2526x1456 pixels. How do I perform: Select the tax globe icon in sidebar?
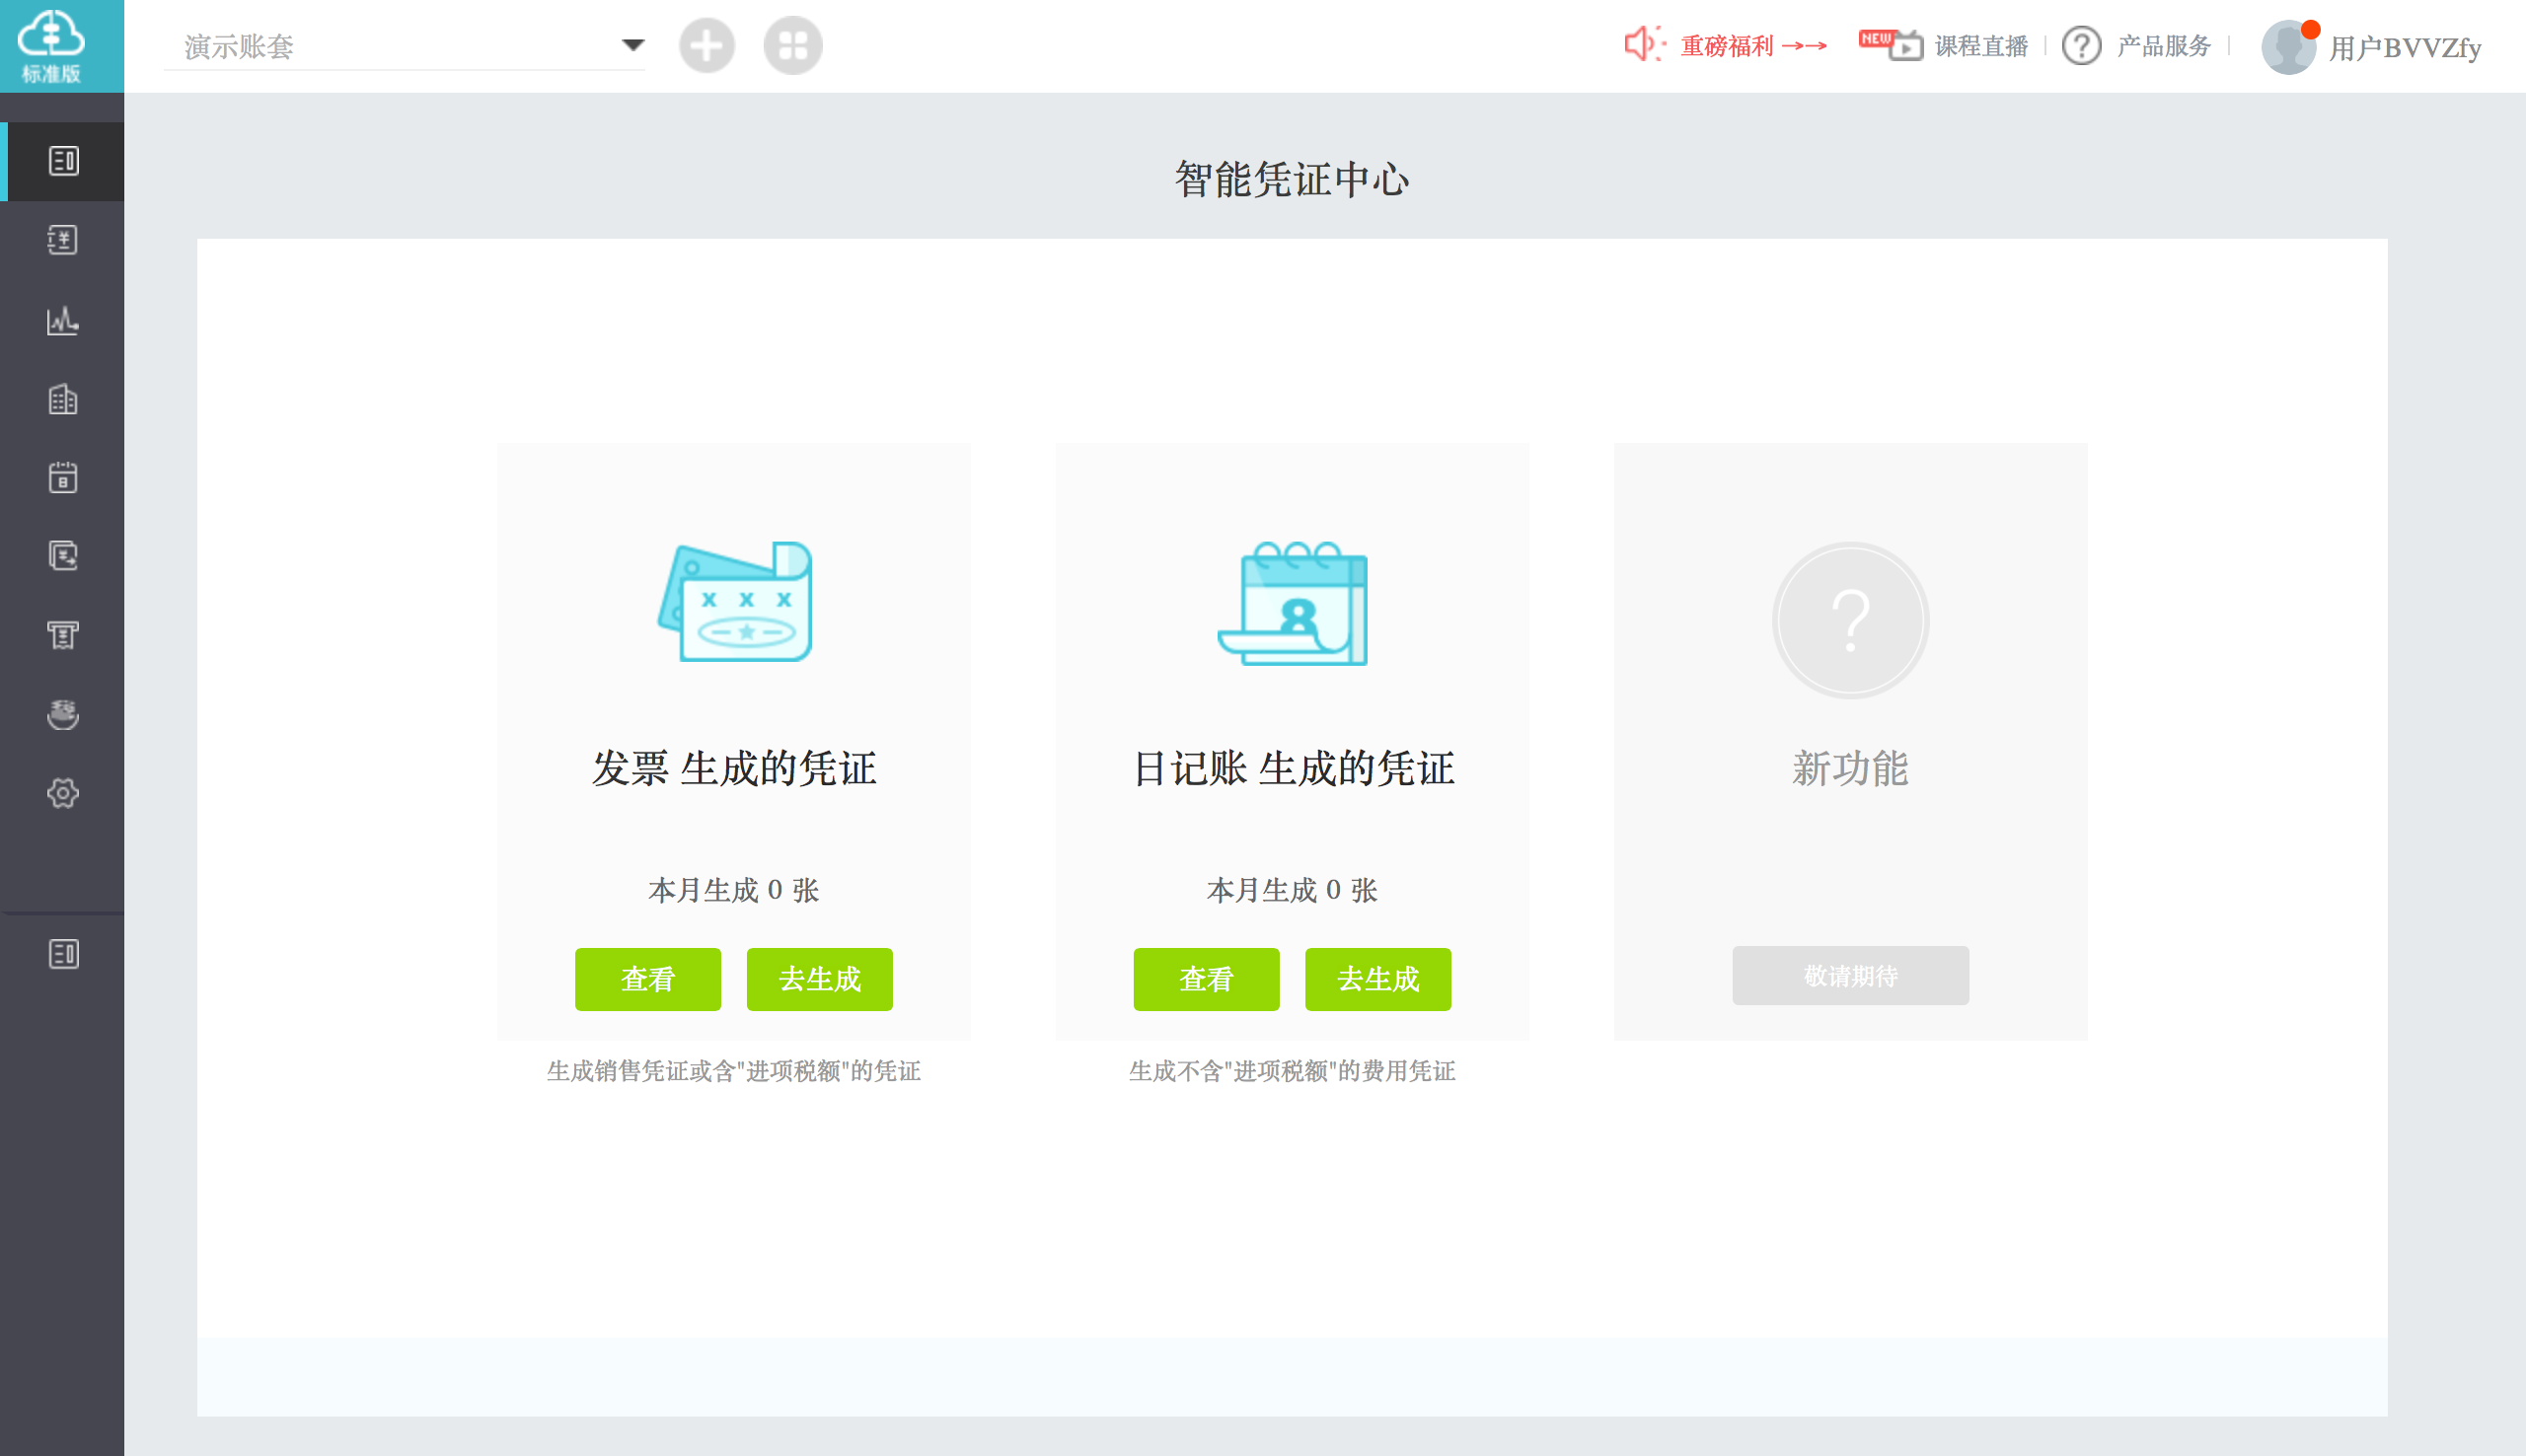63,714
